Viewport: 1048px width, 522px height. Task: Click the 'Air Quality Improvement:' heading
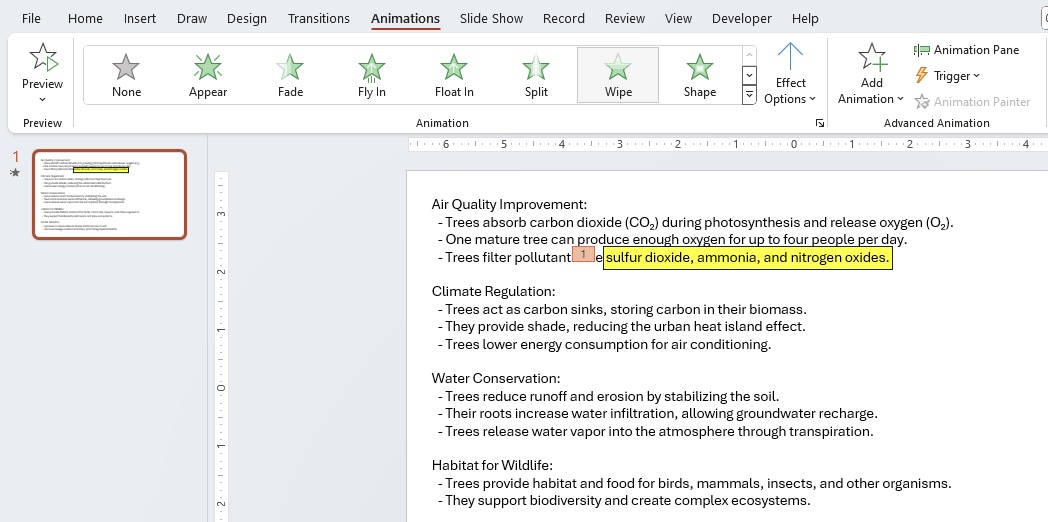[509, 205]
